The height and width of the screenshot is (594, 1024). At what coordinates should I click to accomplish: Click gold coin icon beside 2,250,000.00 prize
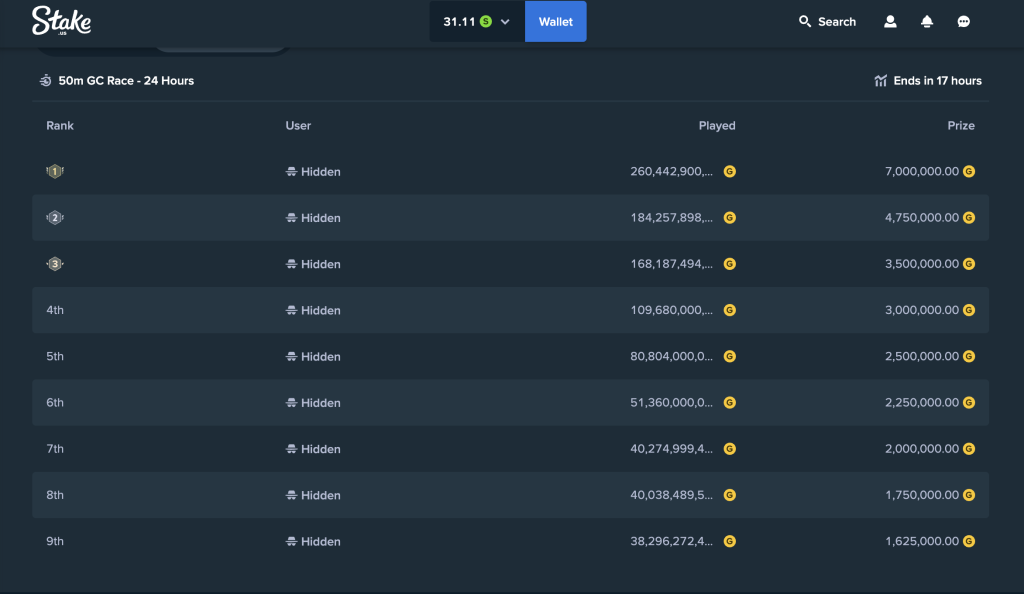click(969, 403)
